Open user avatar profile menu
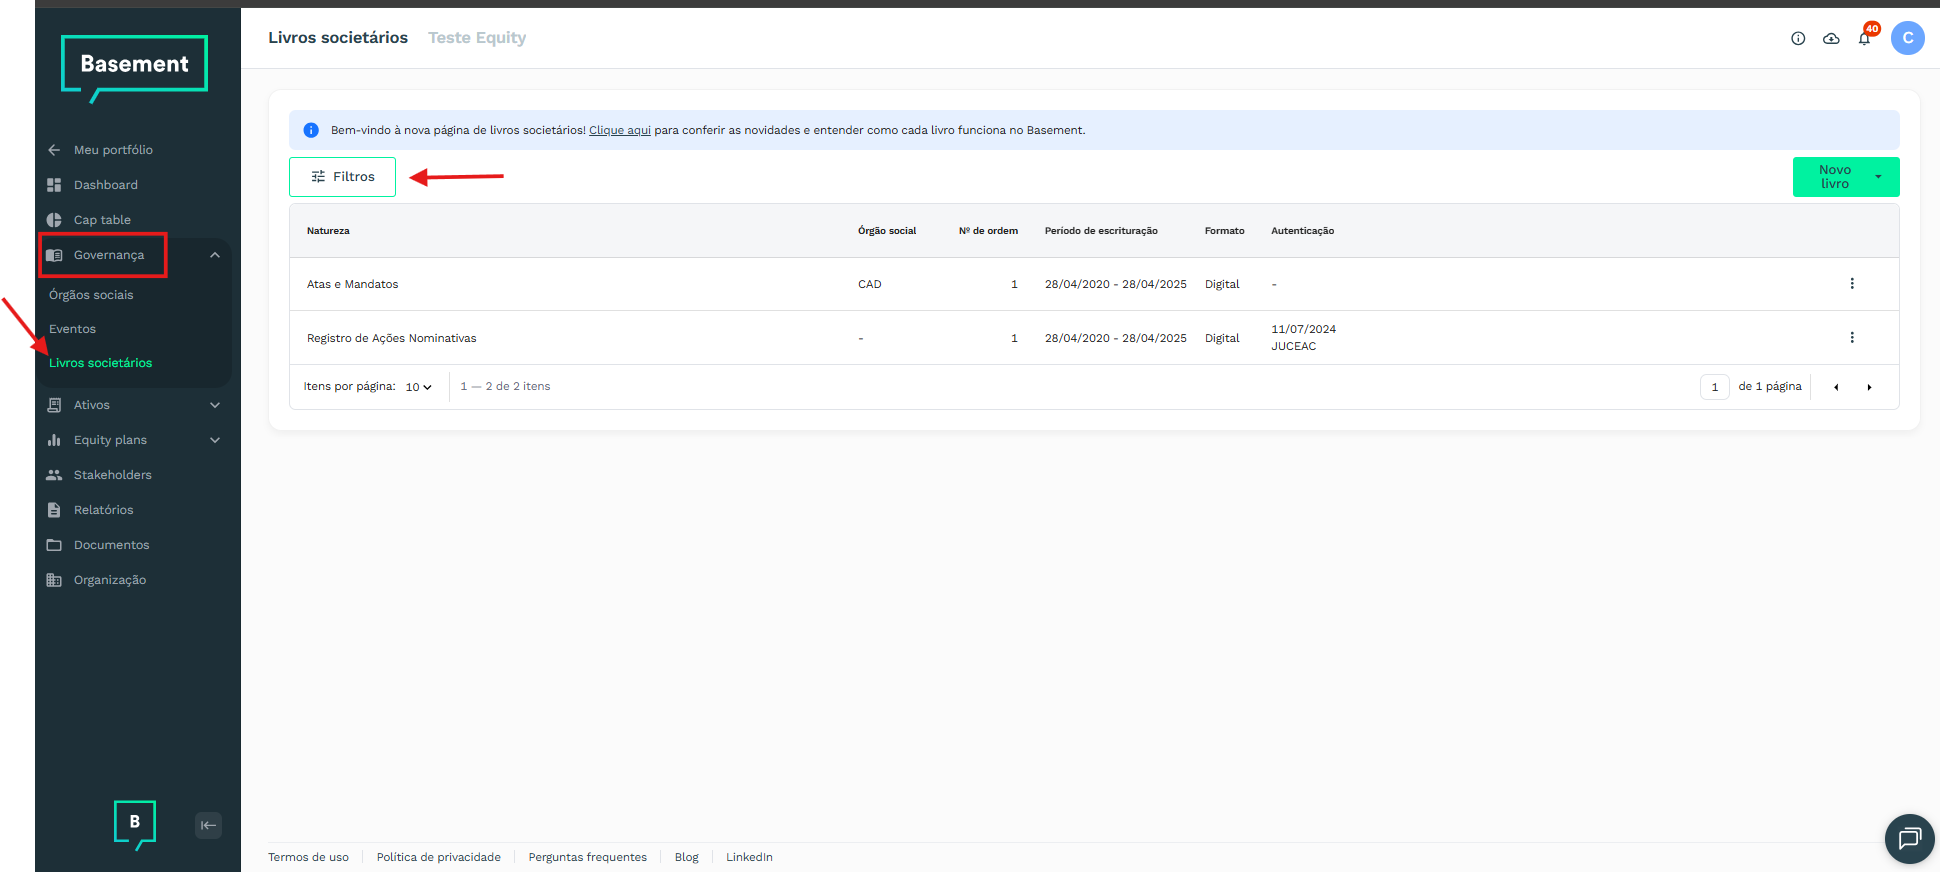 click(x=1907, y=38)
